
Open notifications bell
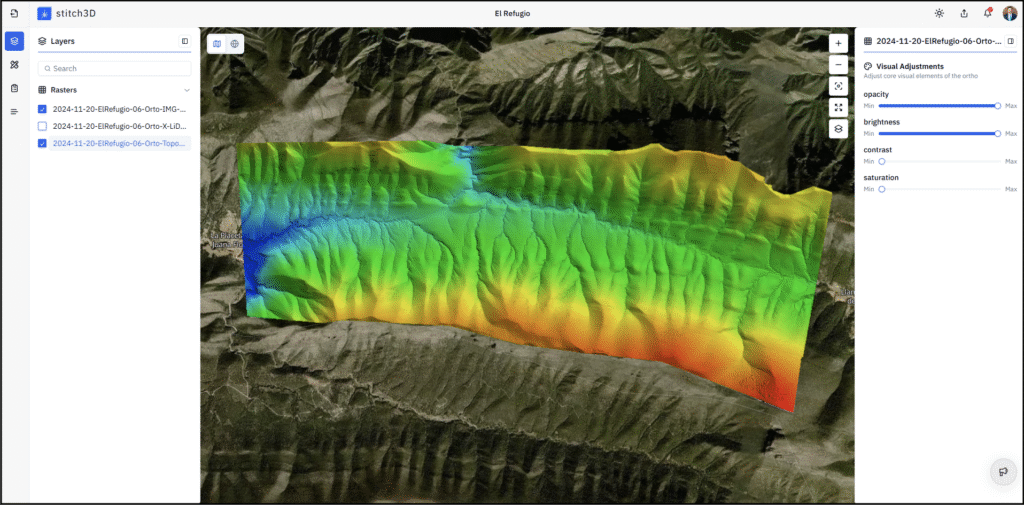point(987,13)
